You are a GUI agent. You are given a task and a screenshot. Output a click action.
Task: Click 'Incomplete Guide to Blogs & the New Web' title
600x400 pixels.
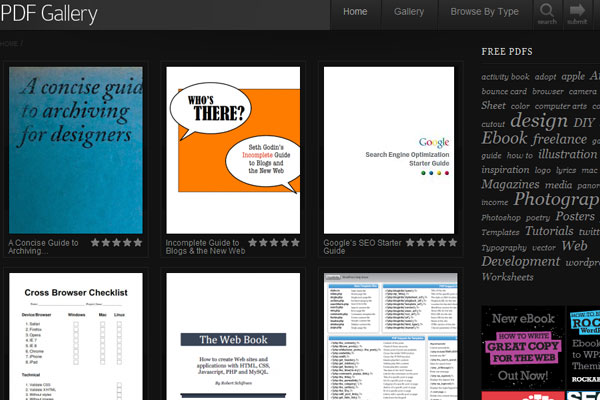coord(205,247)
